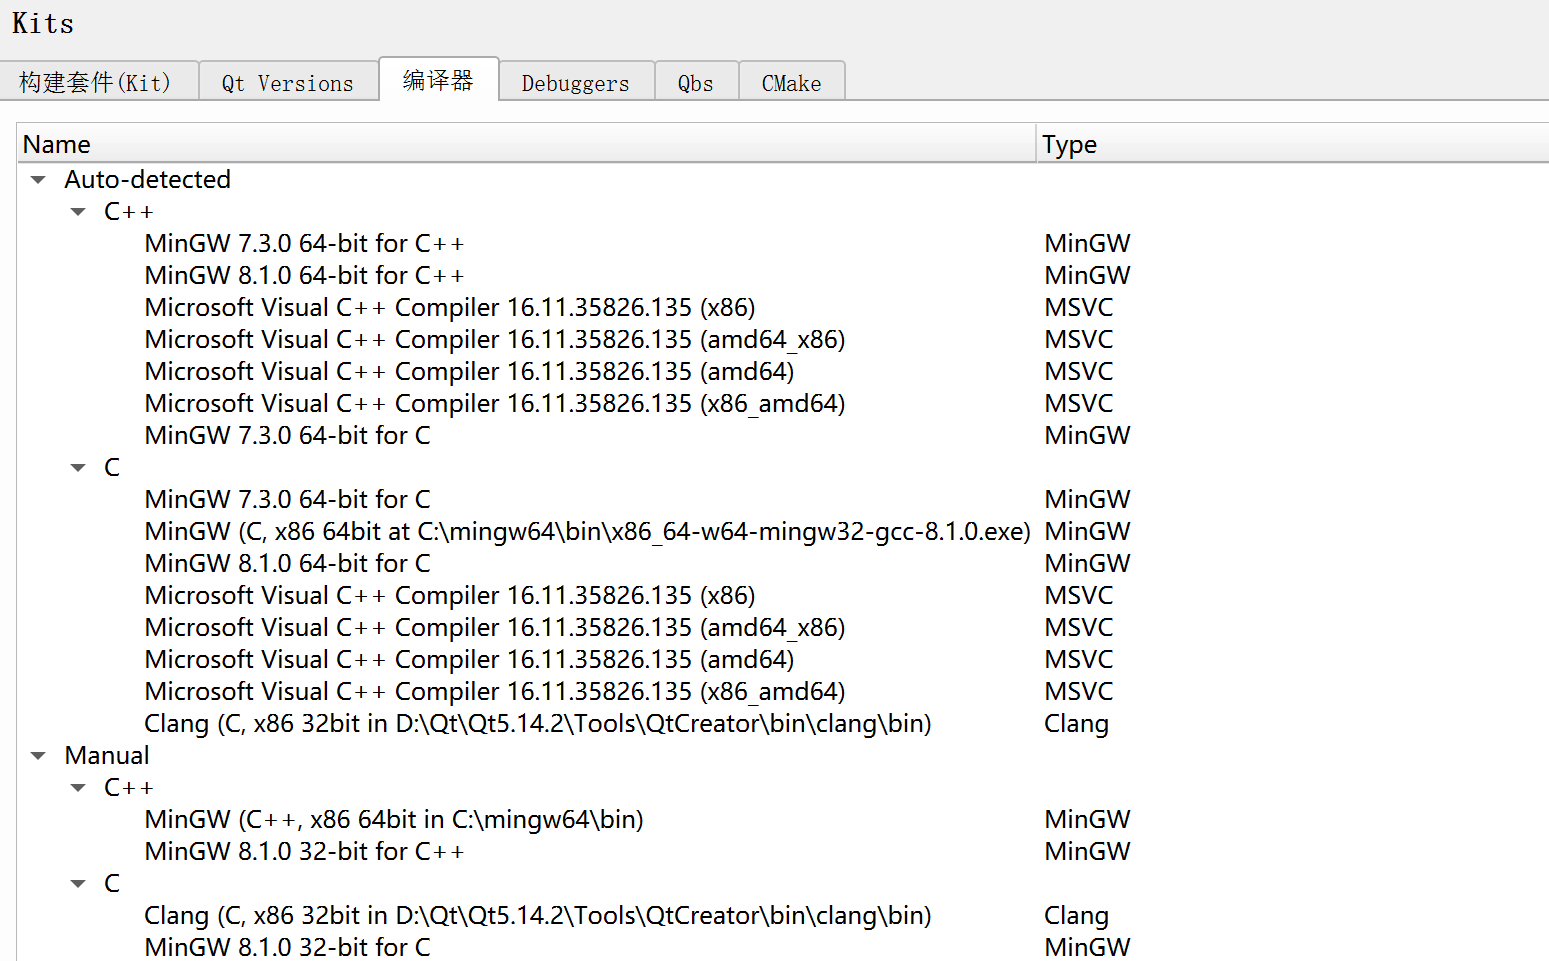Screen dimensions: 1549x961
Task: Collapse the C++ node under Auto-detected
Action: point(78,212)
